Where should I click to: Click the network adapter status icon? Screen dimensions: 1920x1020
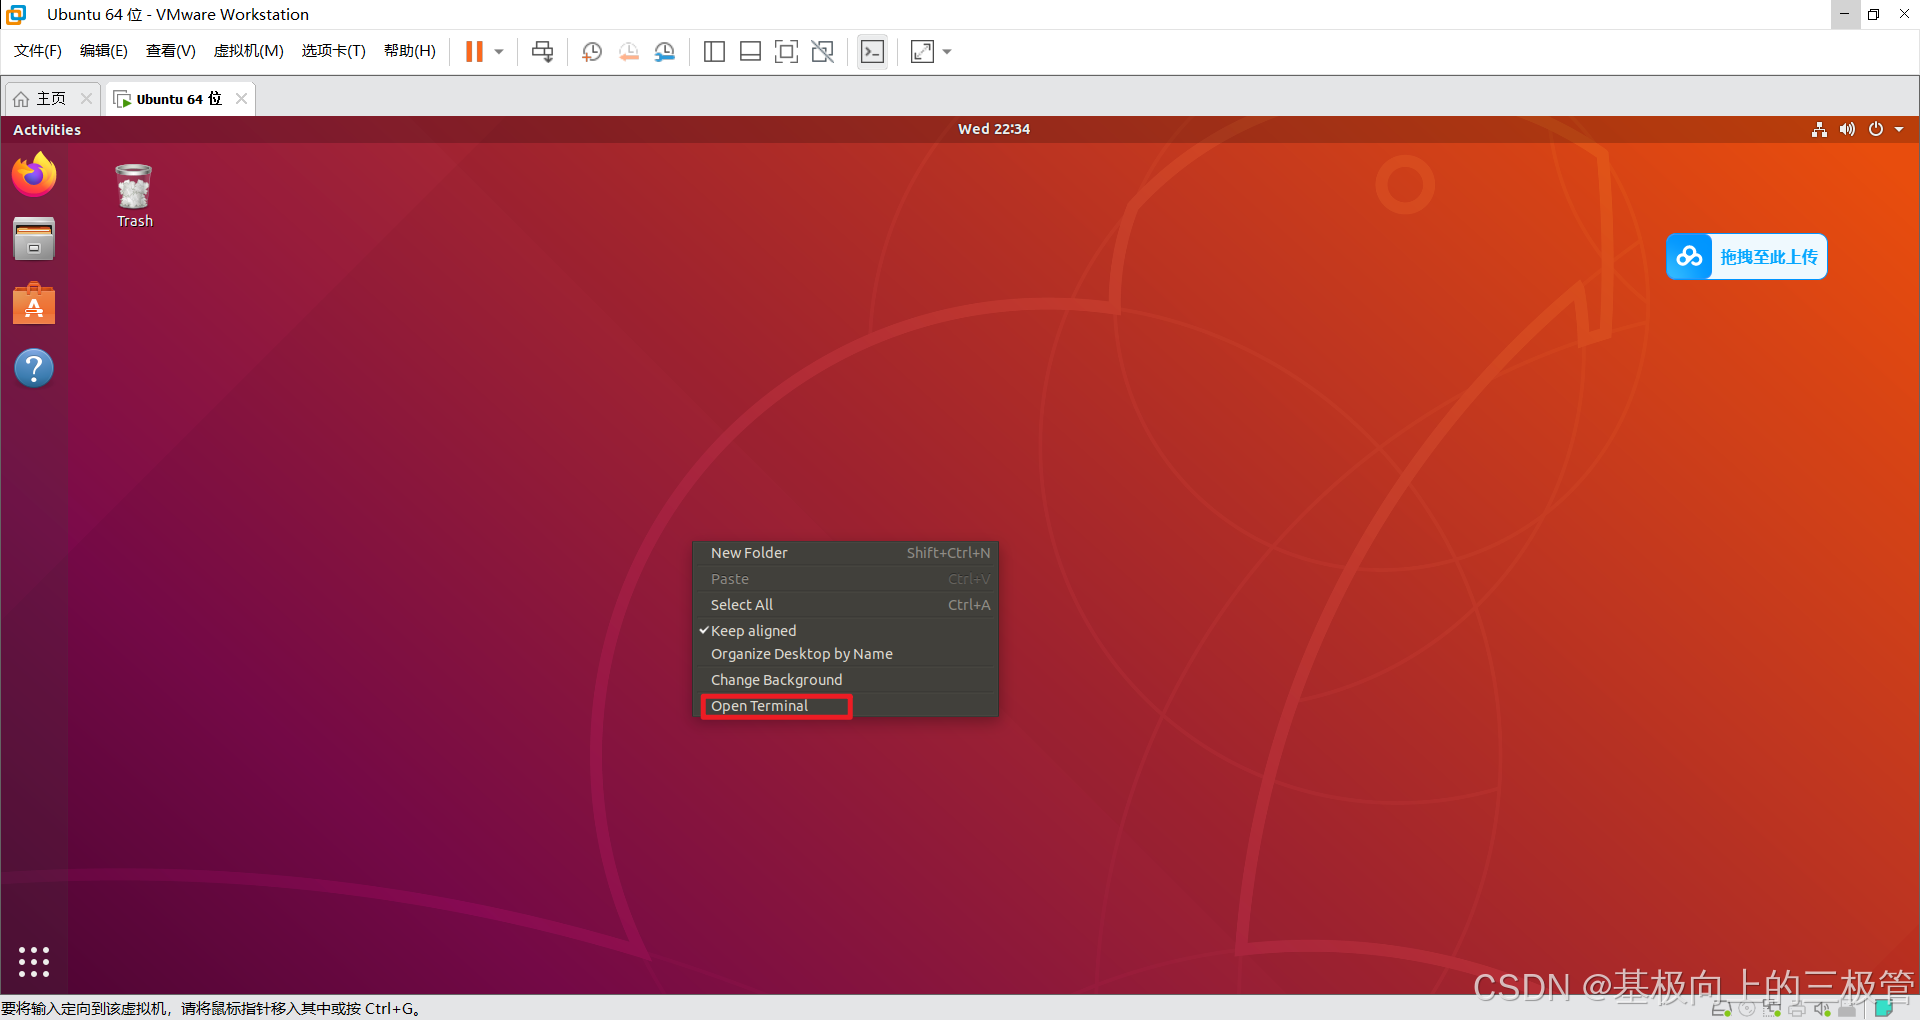click(x=1772, y=1009)
